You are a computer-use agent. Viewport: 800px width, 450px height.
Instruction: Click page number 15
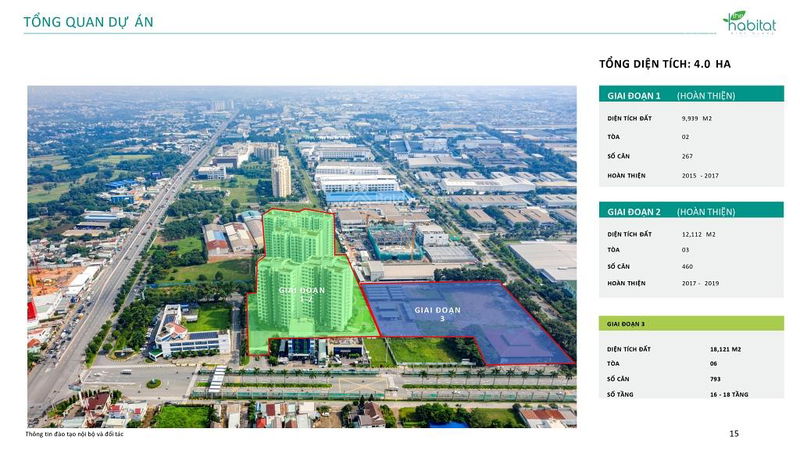coord(734,434)
